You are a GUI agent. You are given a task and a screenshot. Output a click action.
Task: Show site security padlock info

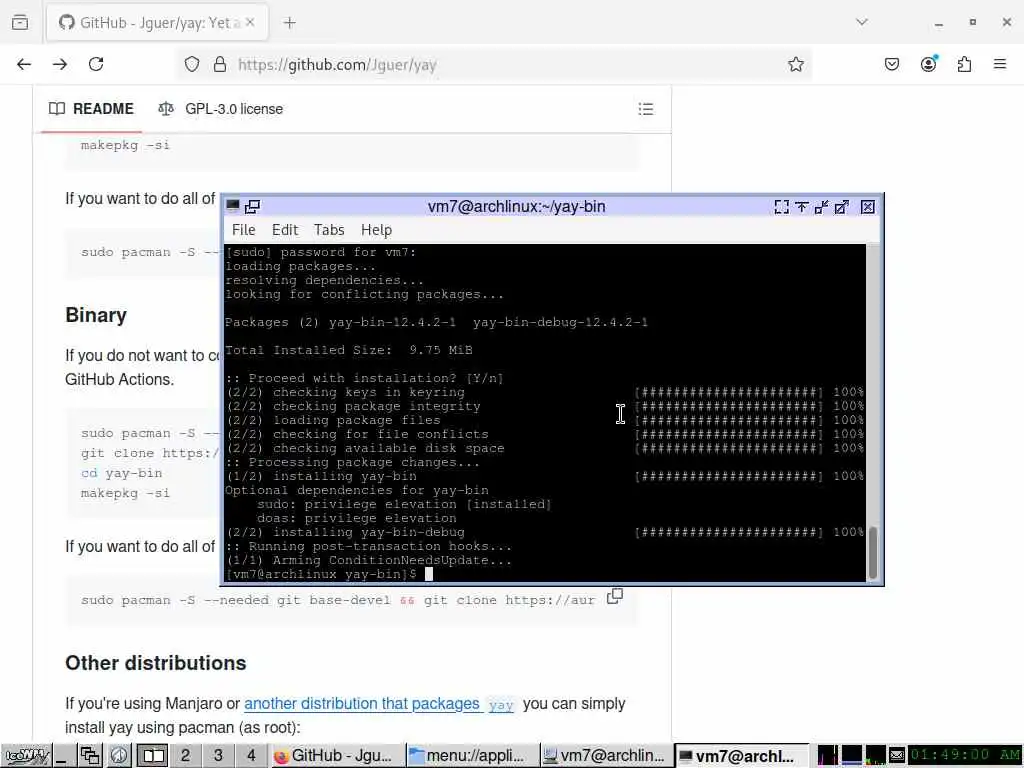220,64
